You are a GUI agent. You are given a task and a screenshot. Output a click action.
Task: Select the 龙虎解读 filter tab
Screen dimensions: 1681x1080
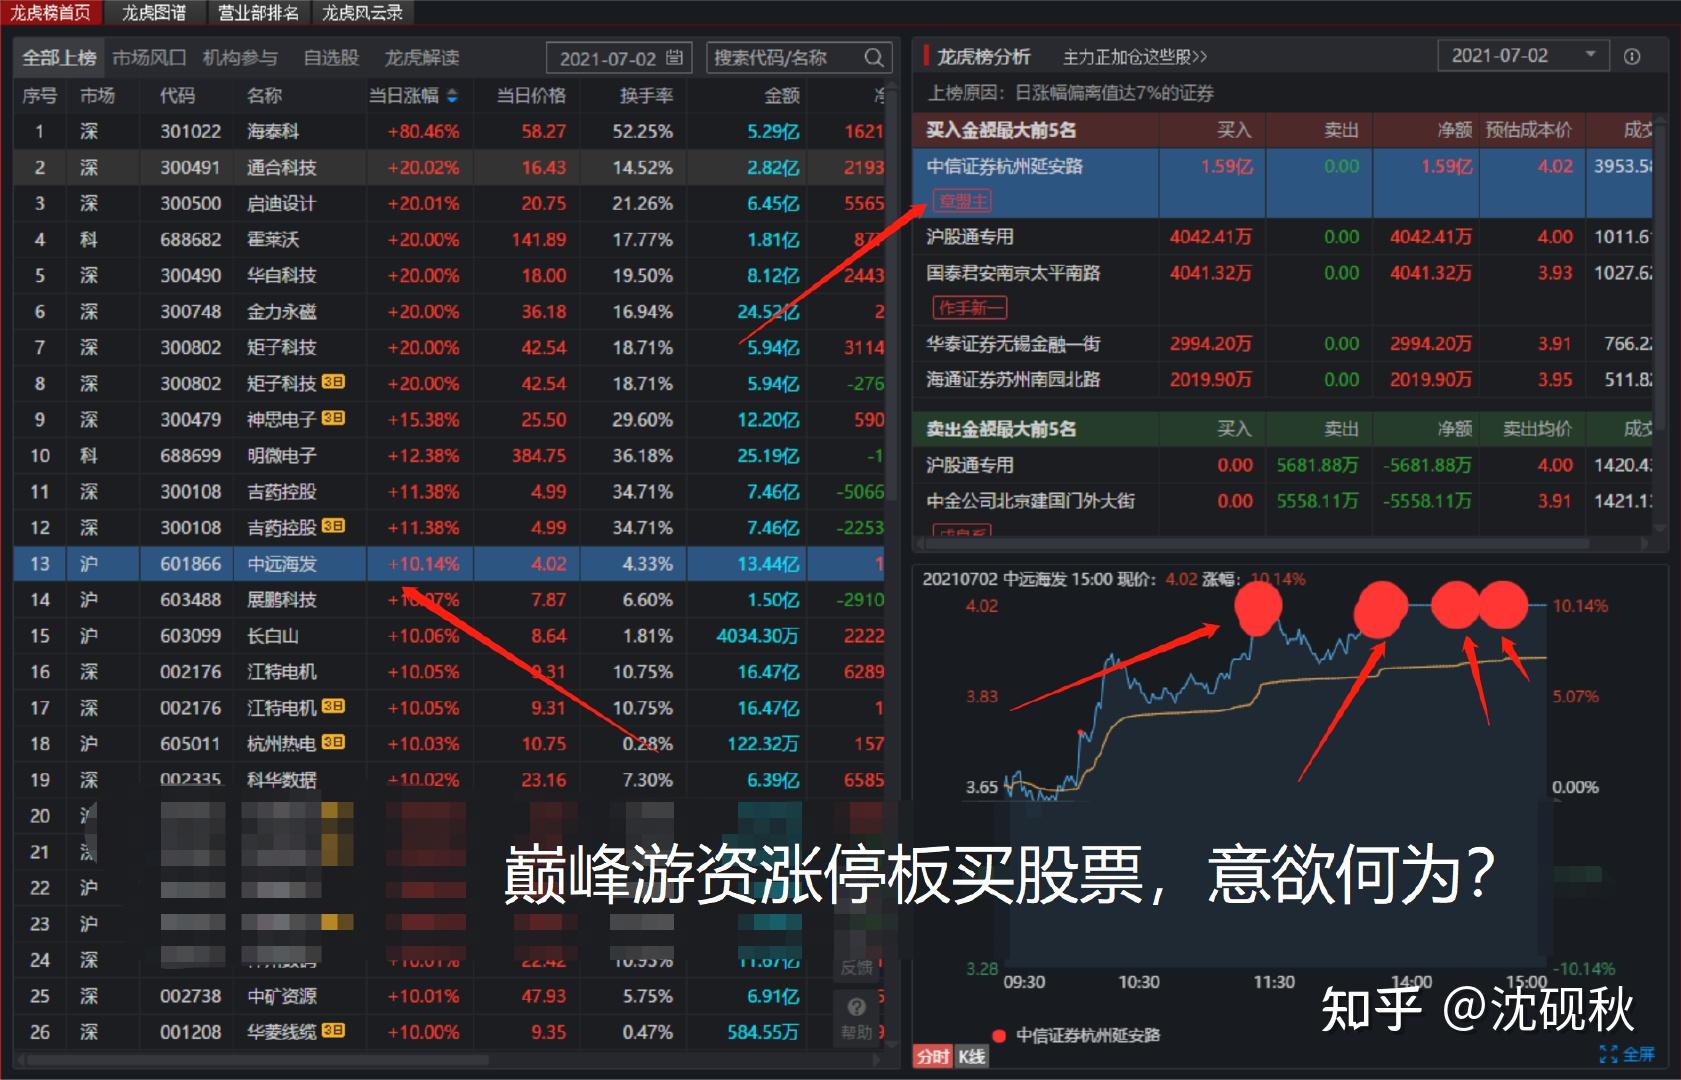tap(422, 58)
